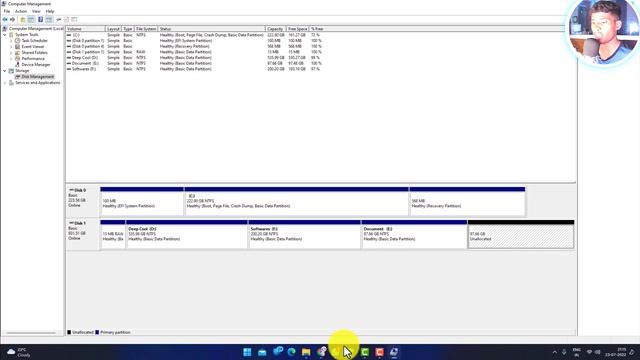Open the weather widget on the taskbar
The height and width of the screenshot is (360, 640).
18,352
